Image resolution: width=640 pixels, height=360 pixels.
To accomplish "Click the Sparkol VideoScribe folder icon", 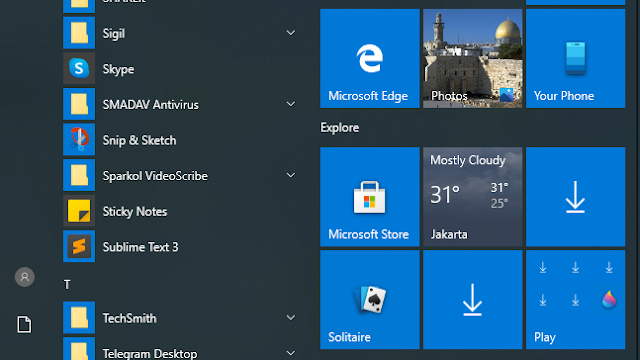I will point(79,175).
